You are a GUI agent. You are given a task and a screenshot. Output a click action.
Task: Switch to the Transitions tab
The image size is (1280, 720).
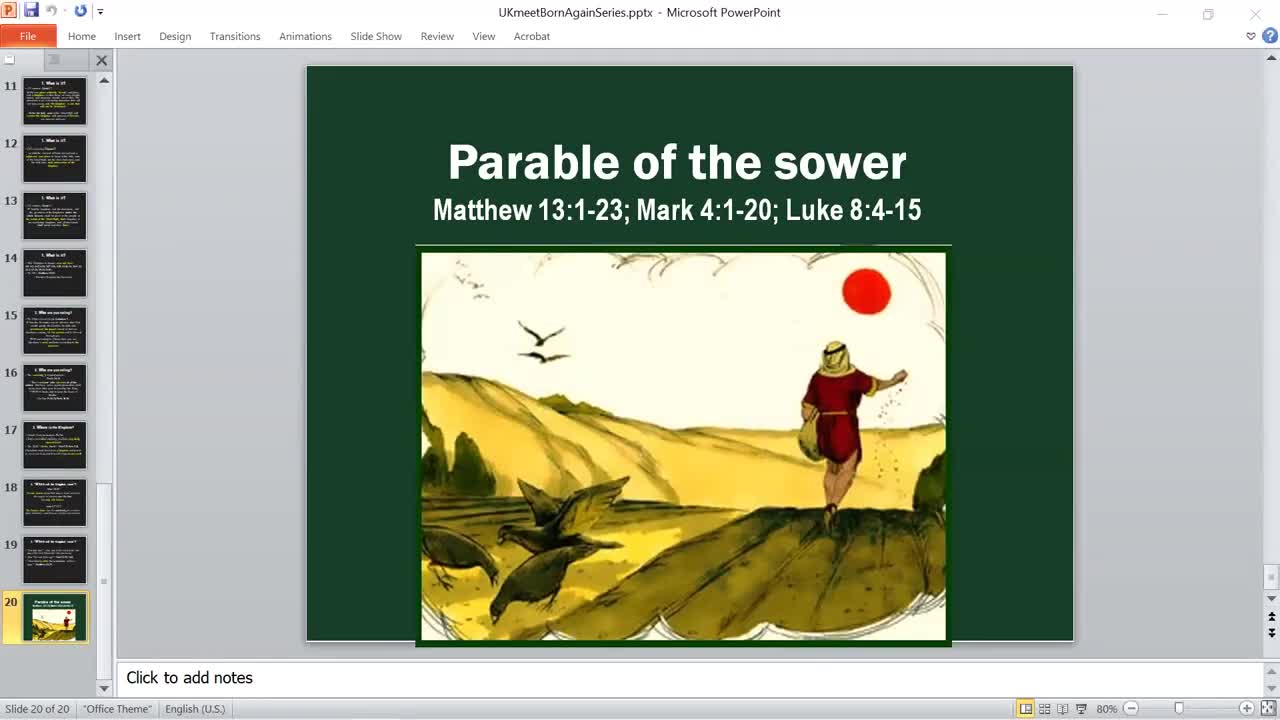(235, 36)
